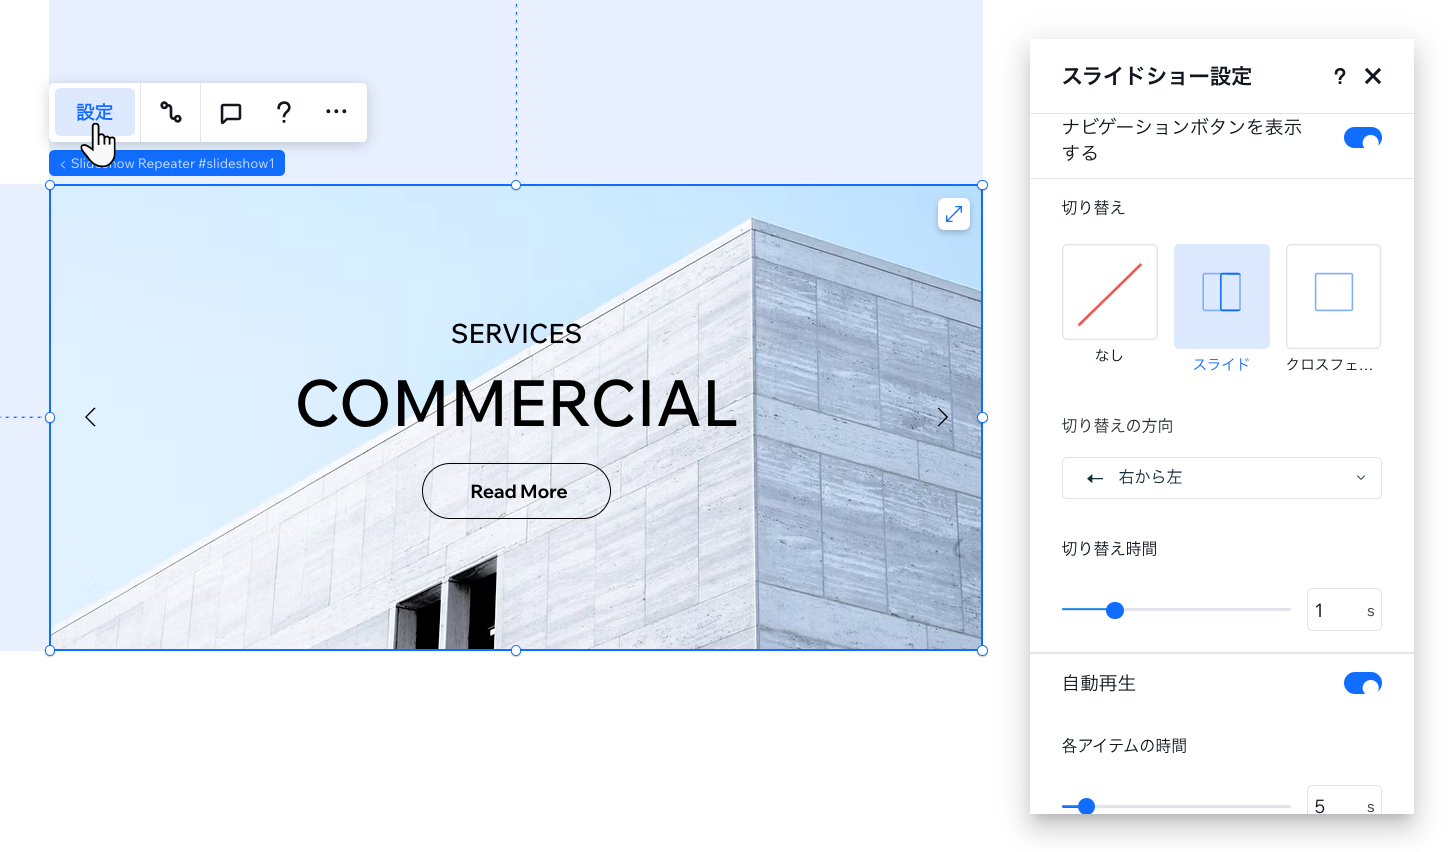Open help in スライドショー設定 panel header

1339,76
